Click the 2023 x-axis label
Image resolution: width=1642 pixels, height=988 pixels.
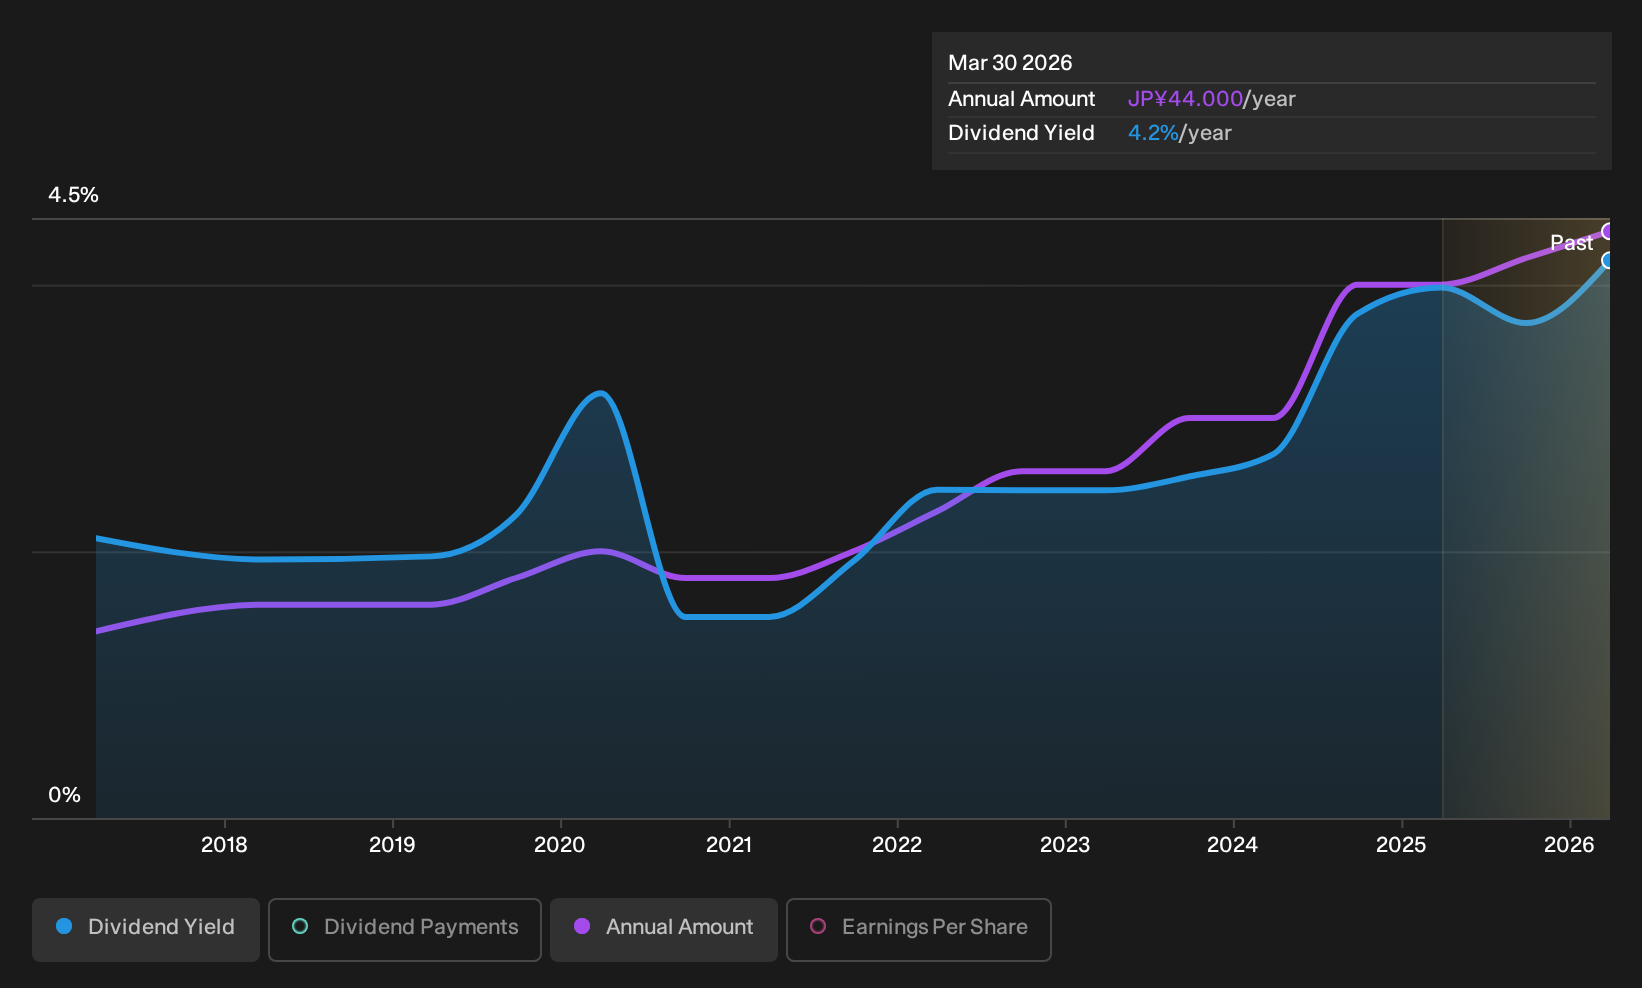1065,845
